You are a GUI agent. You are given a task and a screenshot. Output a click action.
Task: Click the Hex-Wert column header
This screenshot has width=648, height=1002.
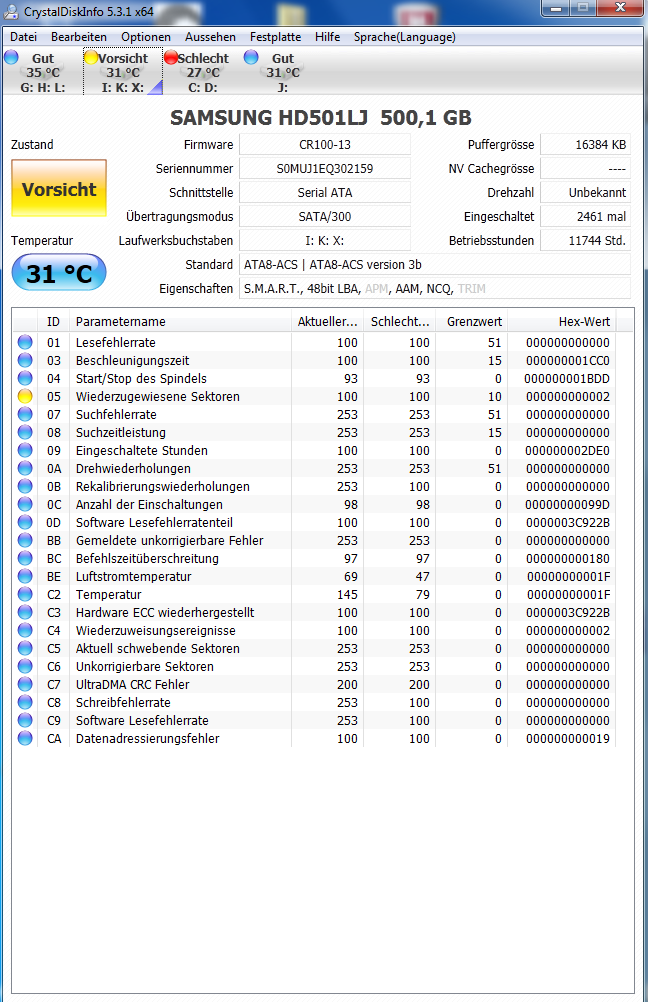click(561, 321)
